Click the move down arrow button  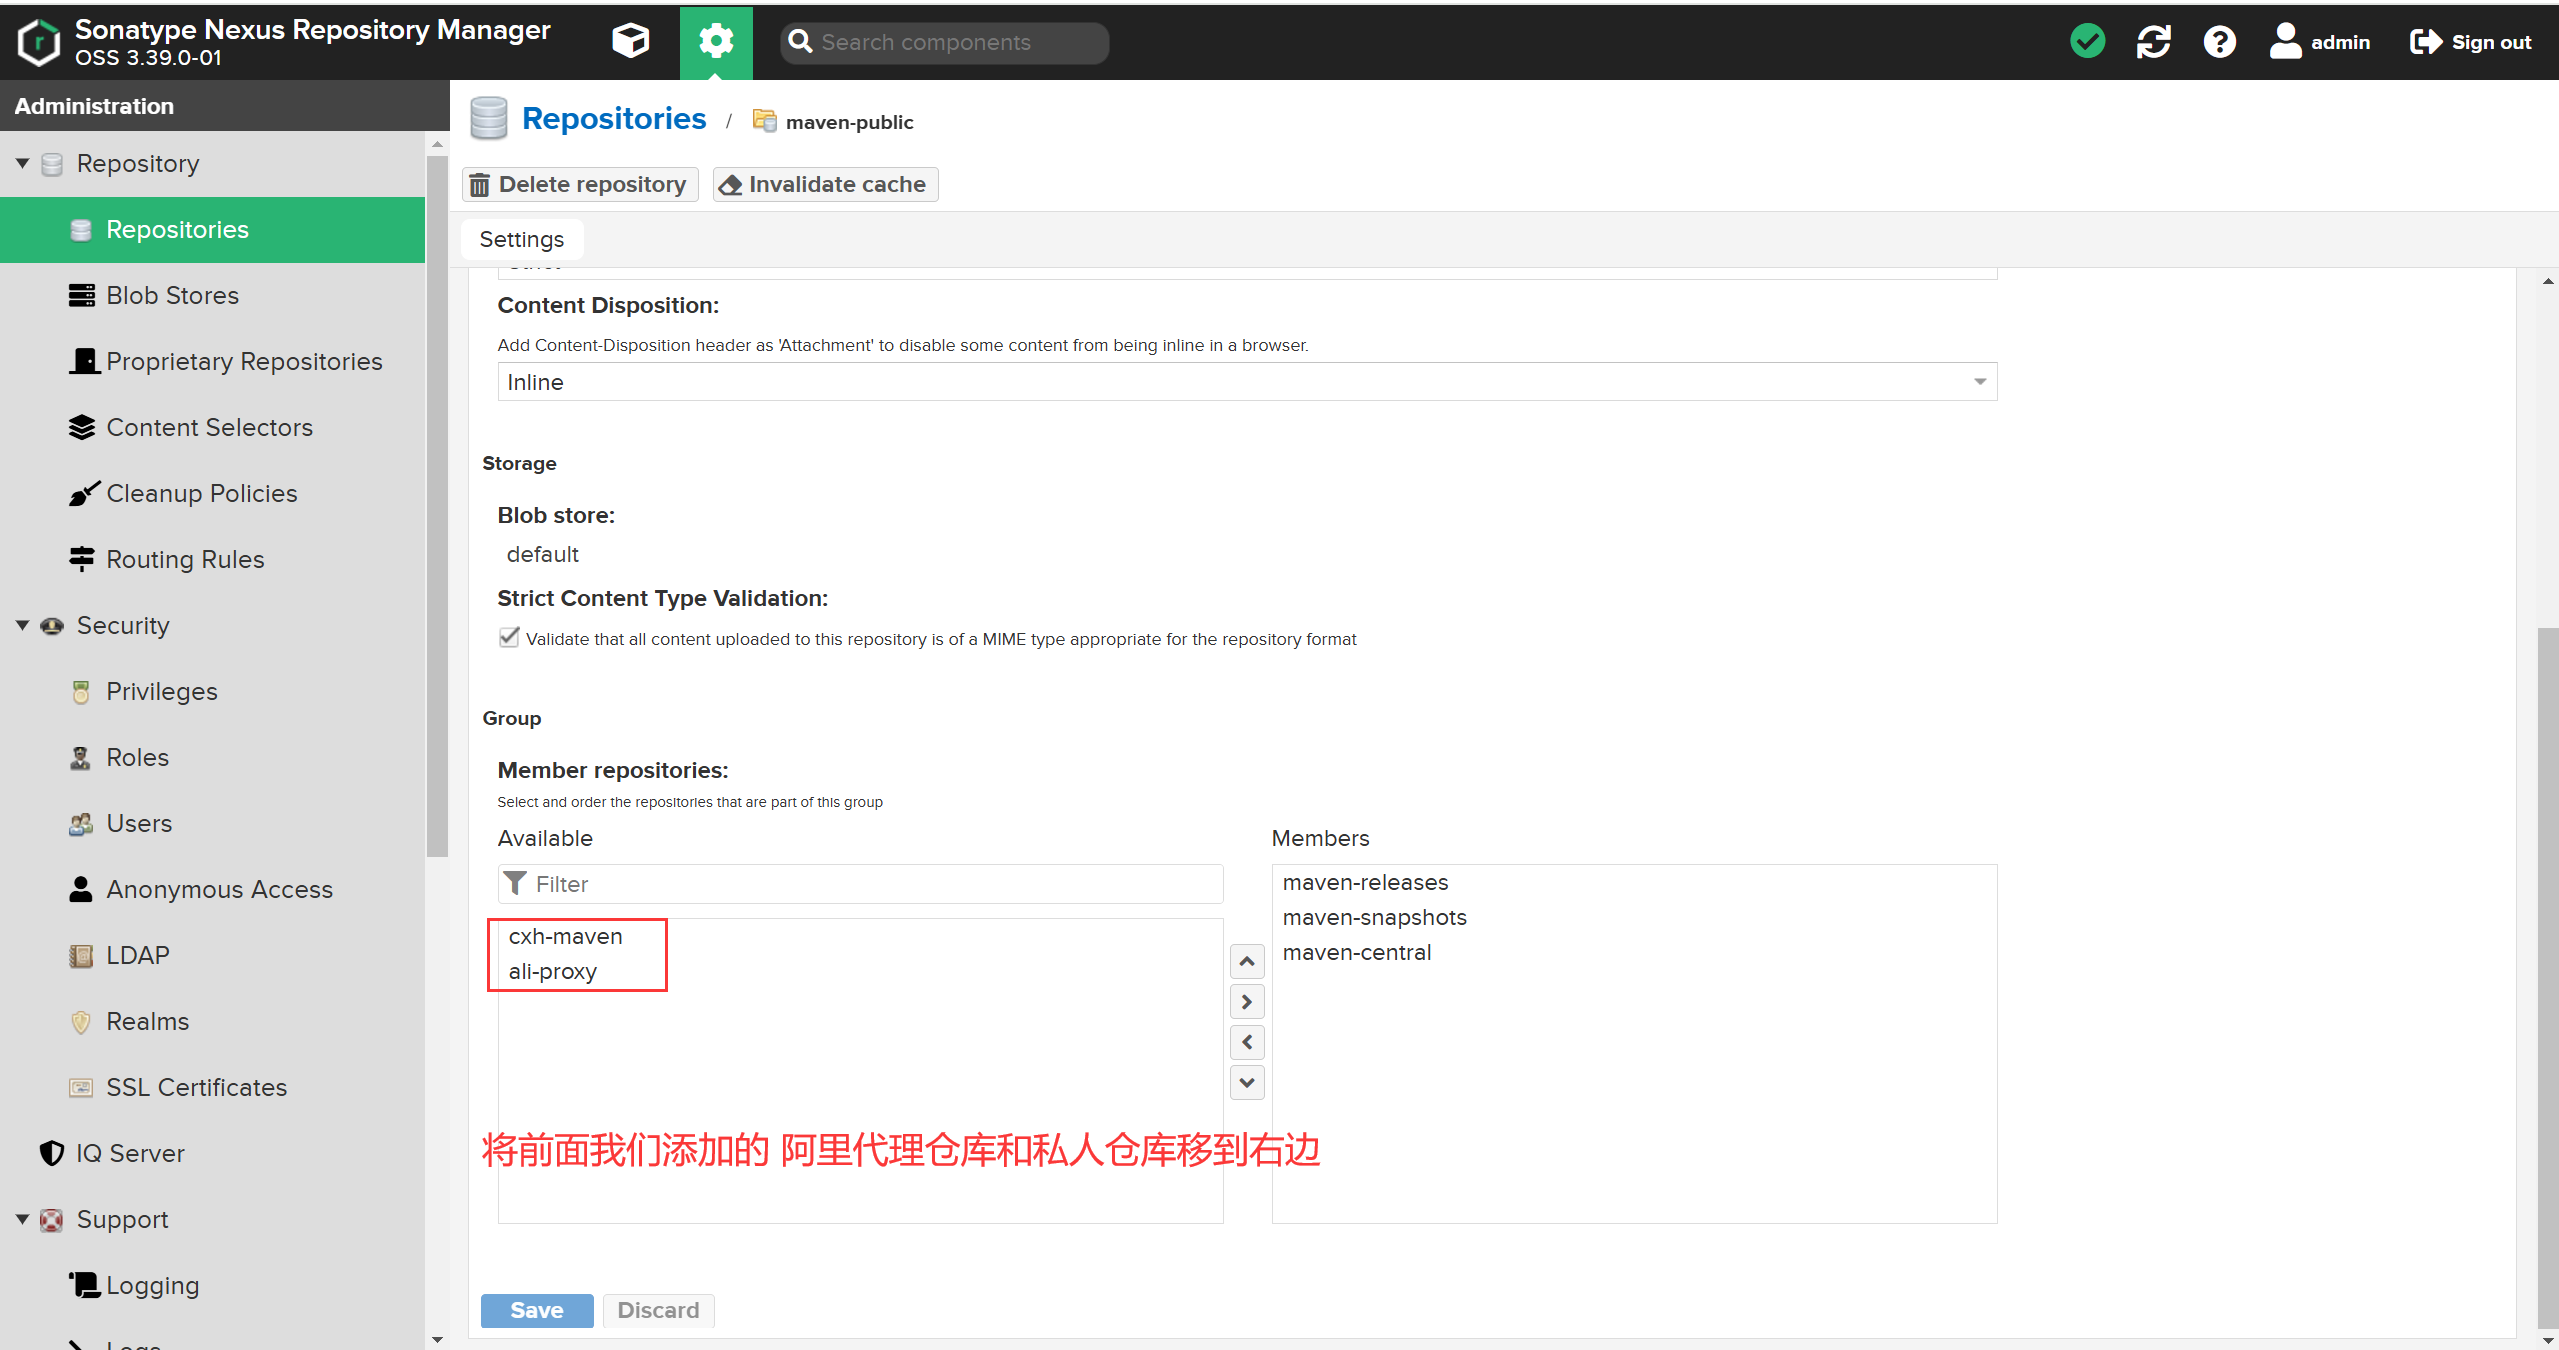(1247, 1082)
